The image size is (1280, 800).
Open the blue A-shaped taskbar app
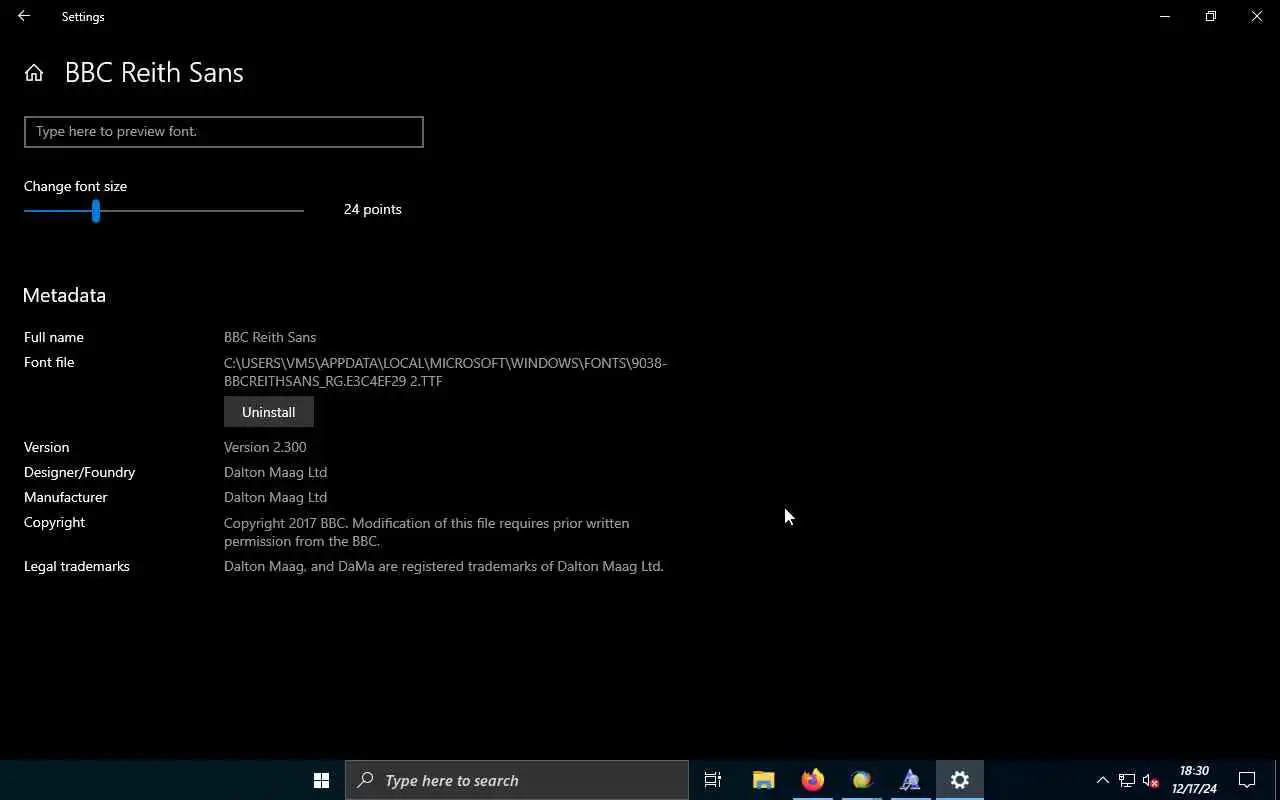(x=911, y=780)
